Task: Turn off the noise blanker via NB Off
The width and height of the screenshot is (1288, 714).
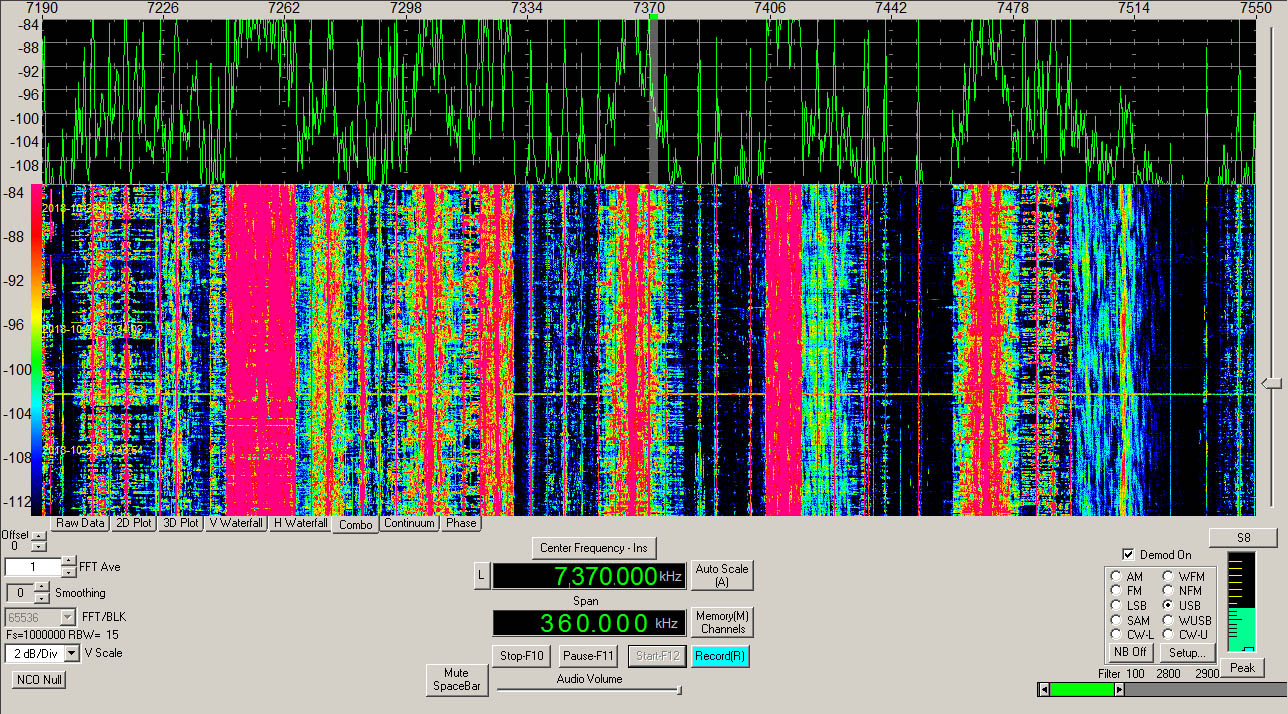Action: [1131, 652]
